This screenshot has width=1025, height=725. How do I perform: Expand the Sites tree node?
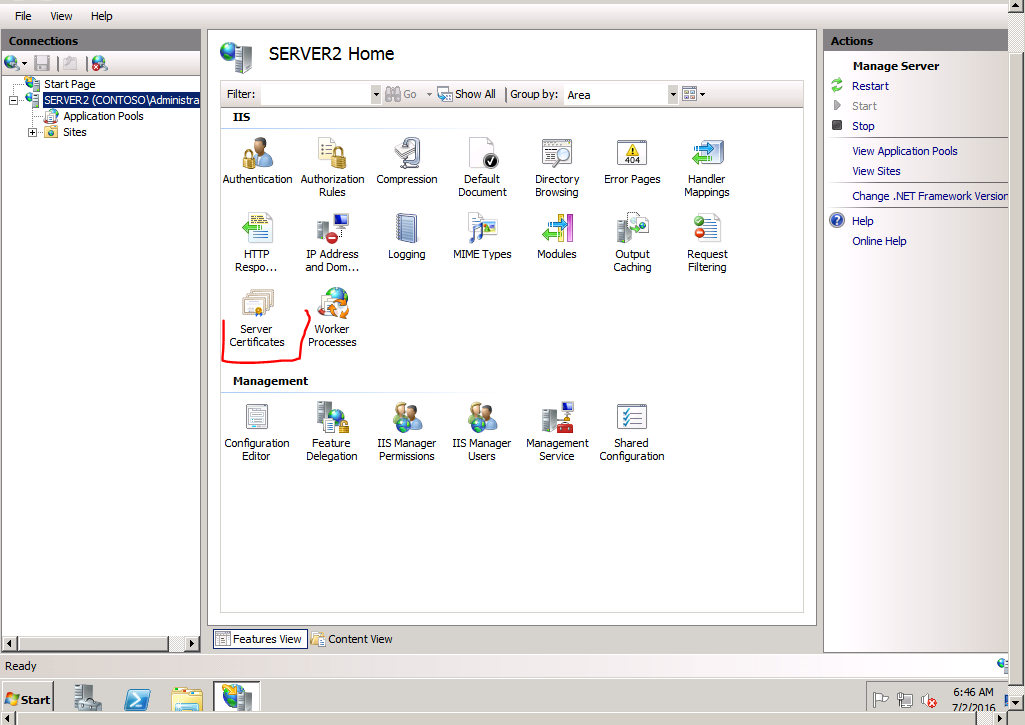point(32,132)
